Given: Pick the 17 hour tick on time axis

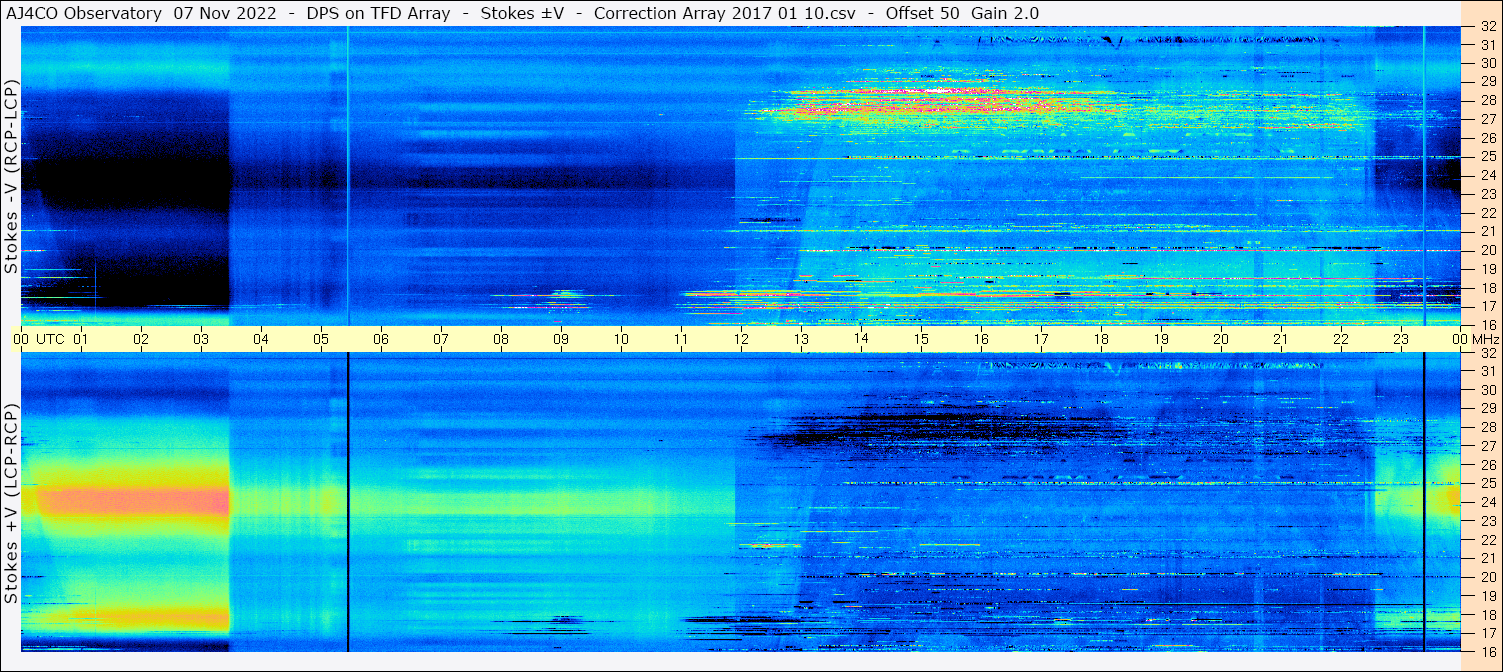Looking at the screenshot, I should (1041, 339).
